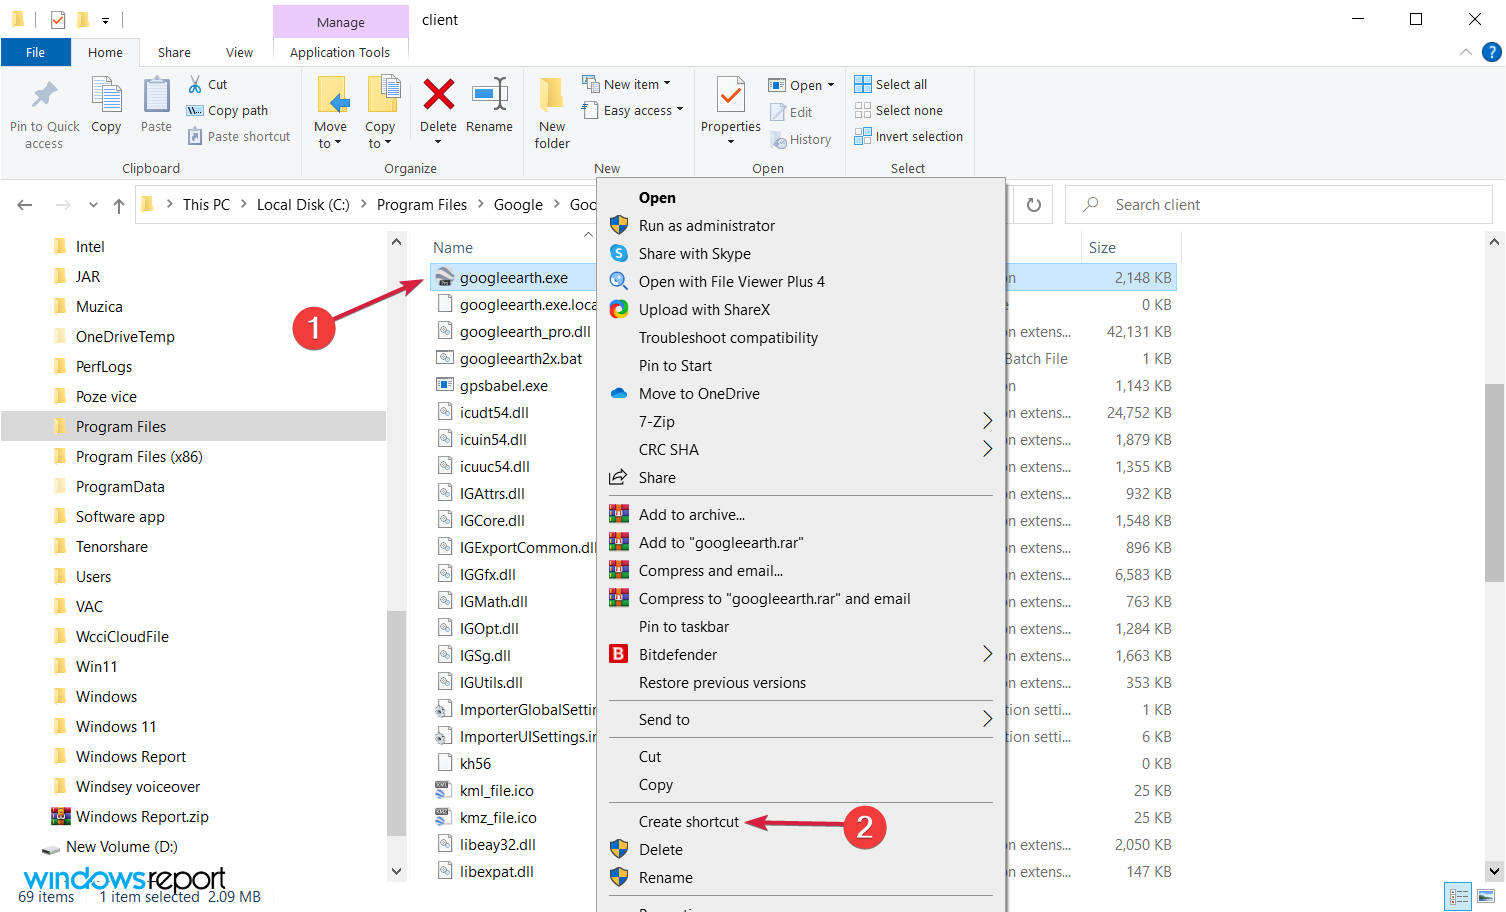The width and height of the screenshot is (1506, 912).
Task: Expand the Bitdefender submenu
Action: pos(986,655)
